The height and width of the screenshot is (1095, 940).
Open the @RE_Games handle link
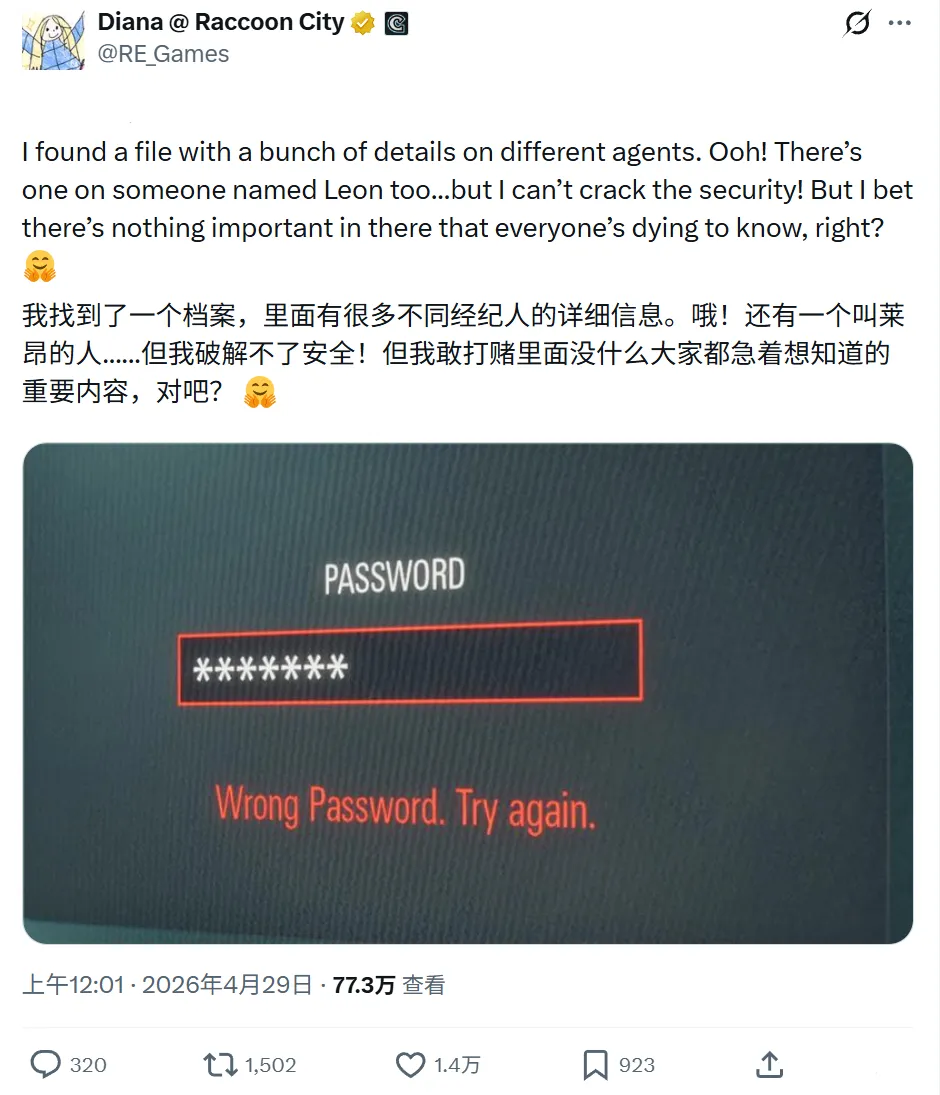coord(163,54)
